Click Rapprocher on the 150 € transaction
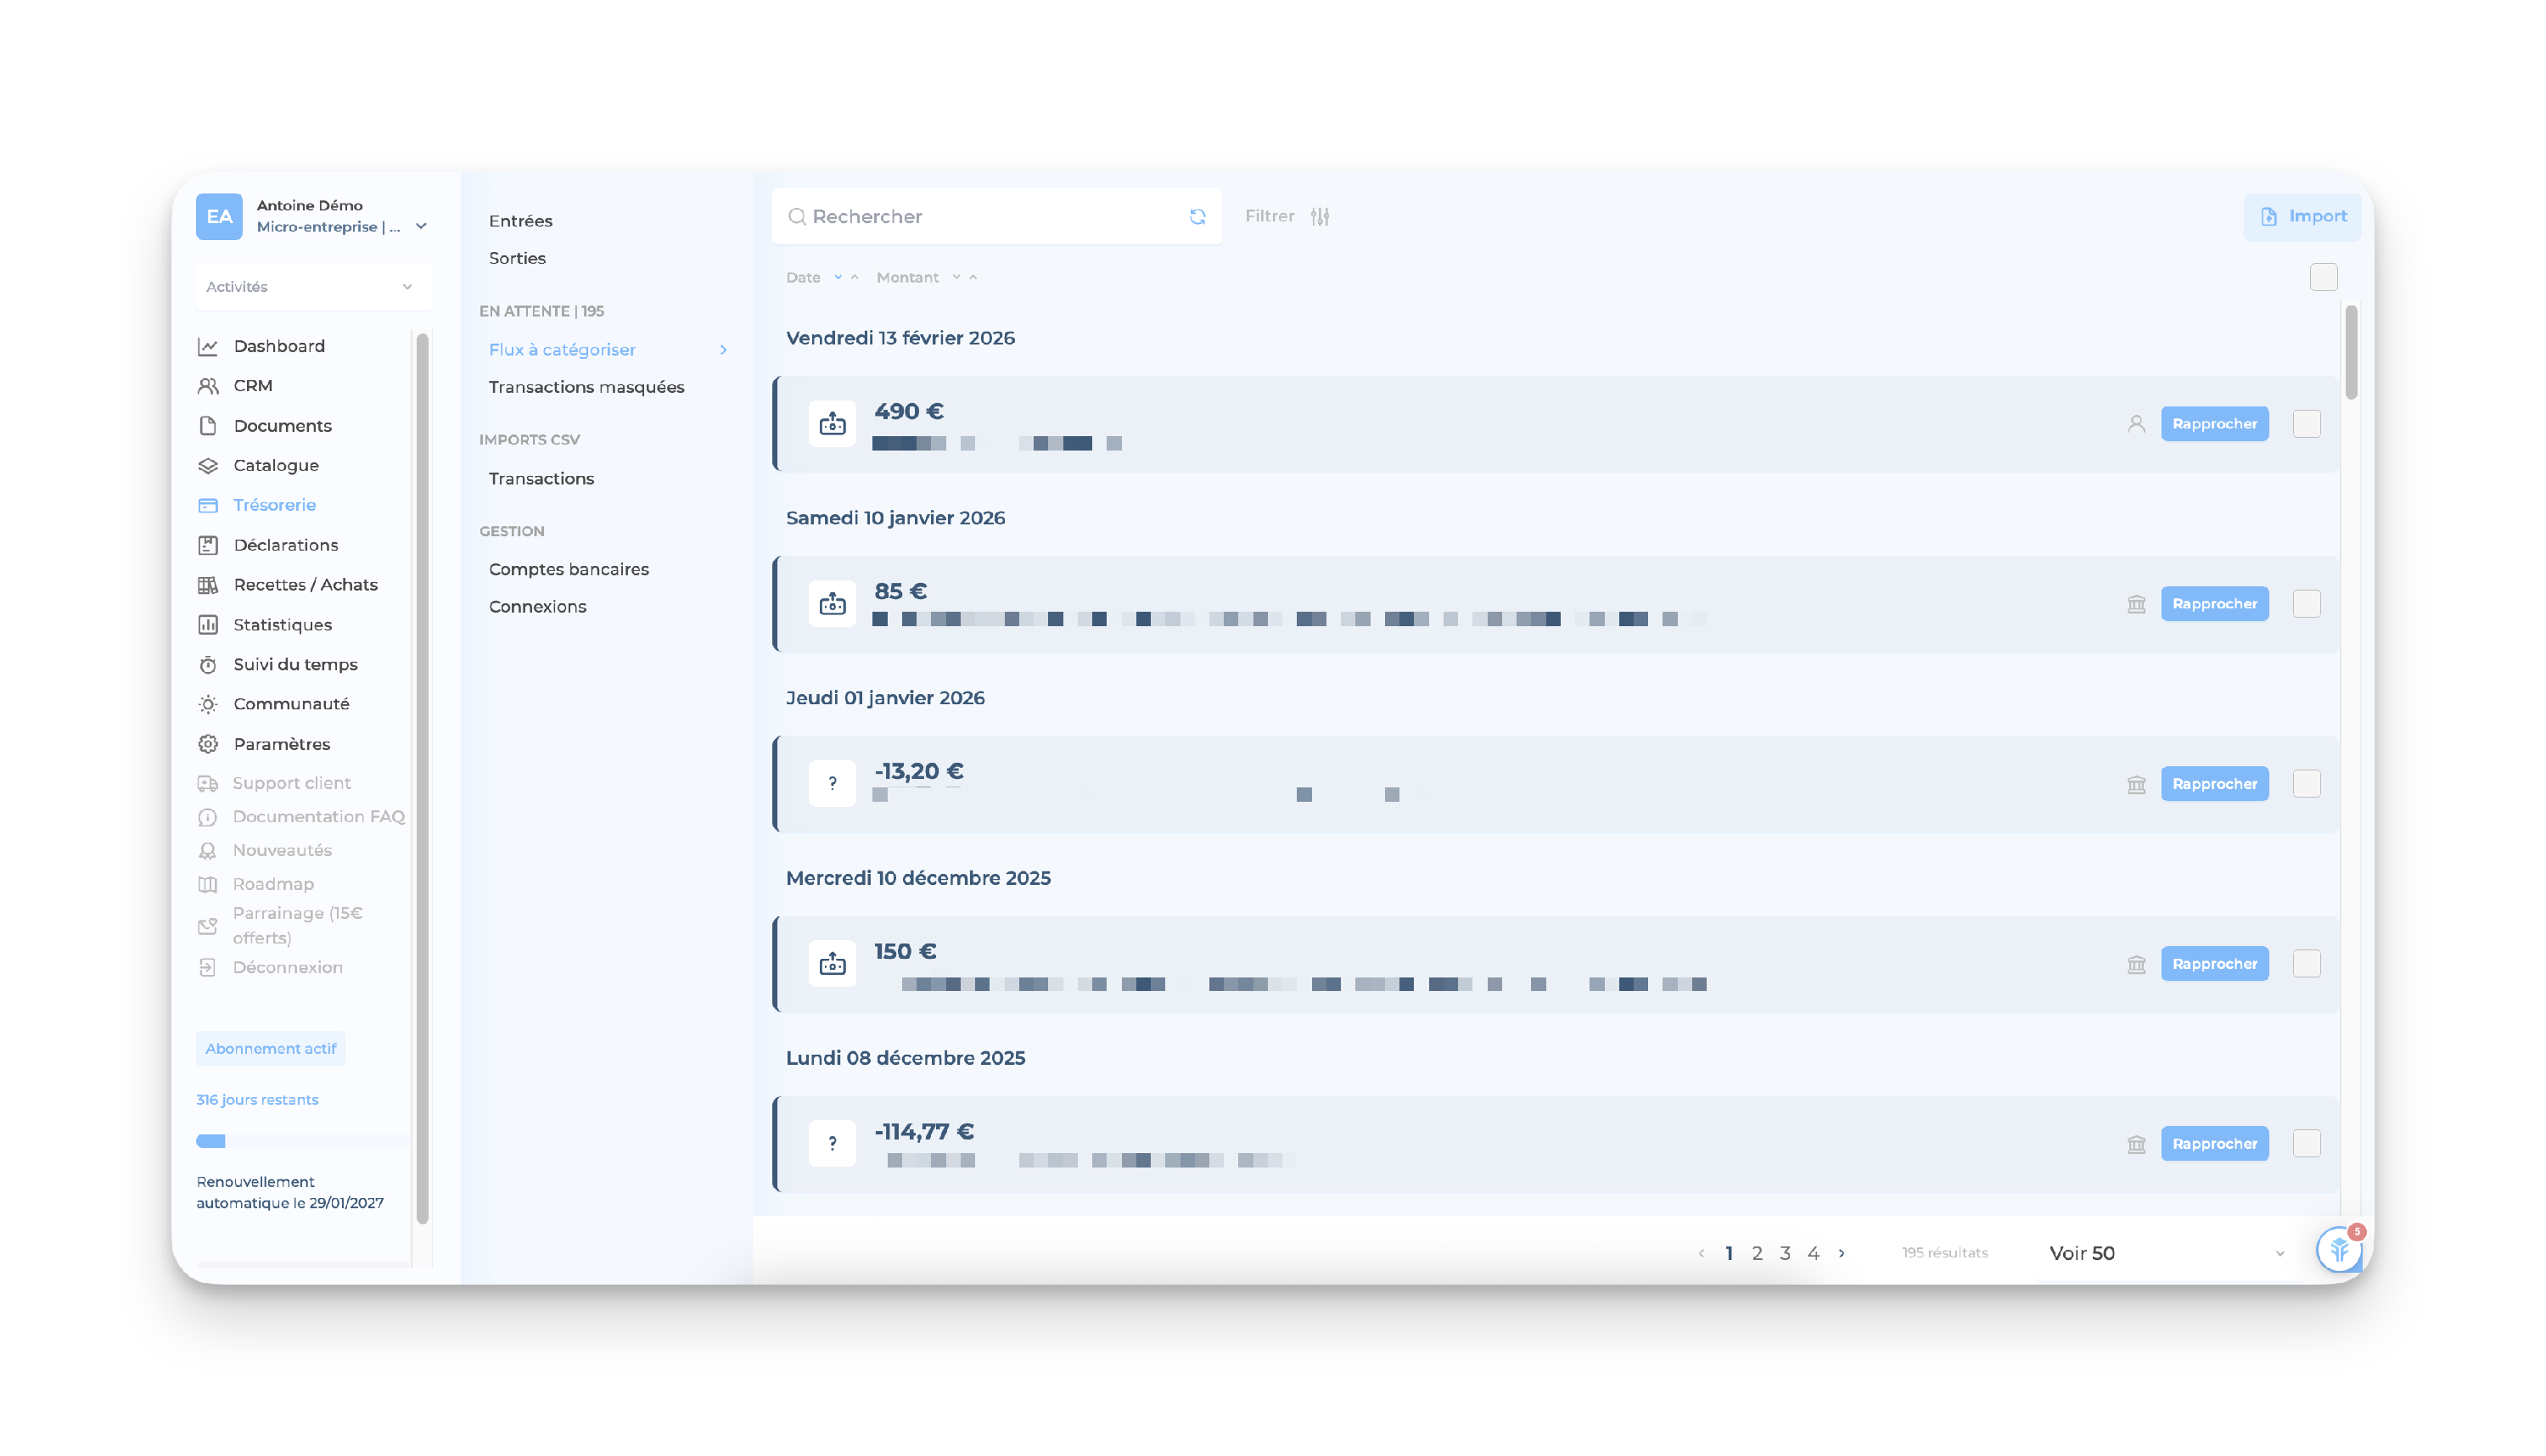Image resolution: width=2546 pixels, height=1456 pixels. 2214,964
